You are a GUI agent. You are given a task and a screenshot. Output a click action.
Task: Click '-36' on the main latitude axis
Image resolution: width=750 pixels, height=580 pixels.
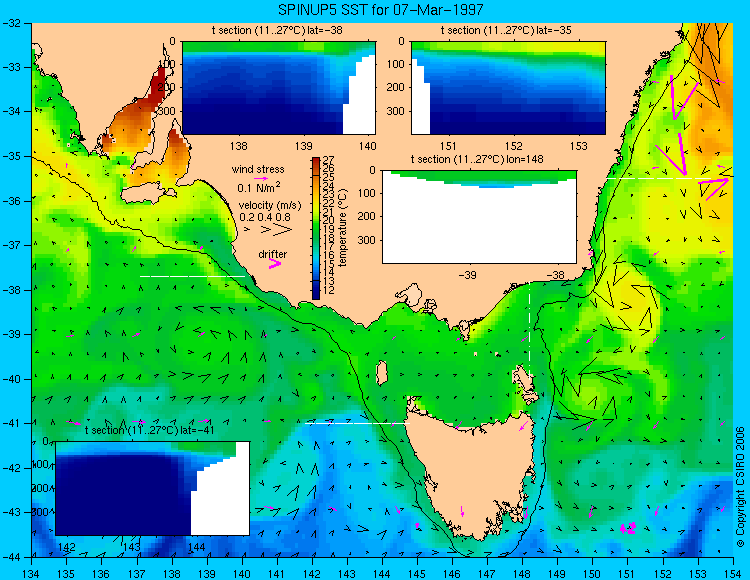pos(12,201)
